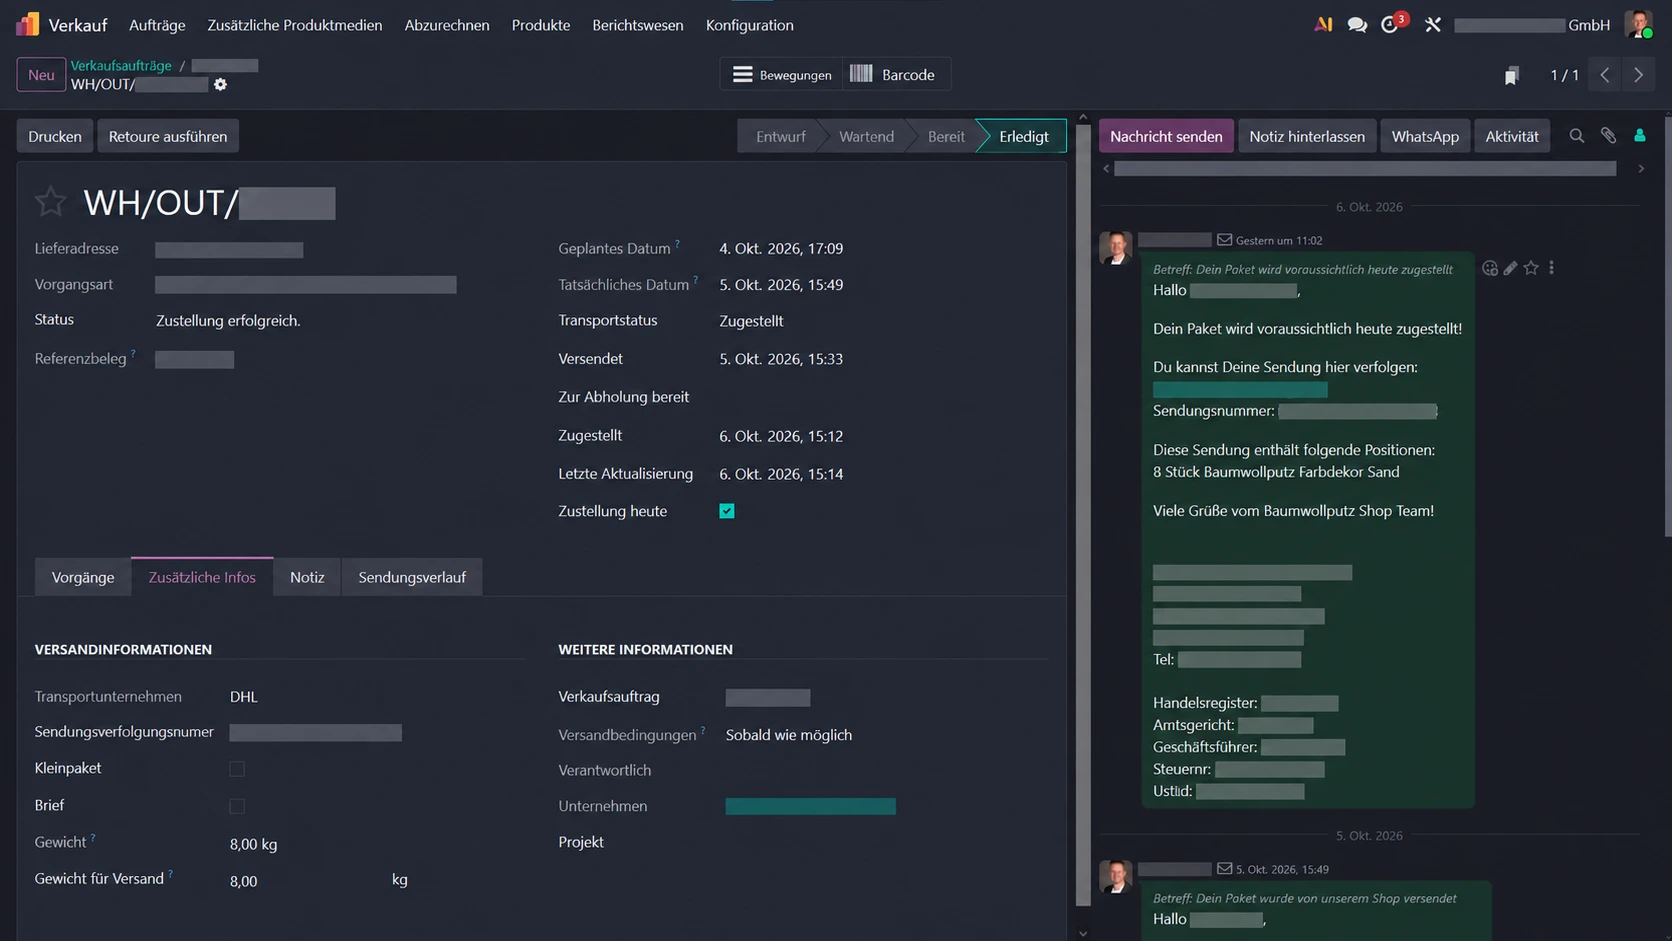The image size is (1672, 941).
Task: Search chatter messages magnifier icon
Action: (1576, 135)
